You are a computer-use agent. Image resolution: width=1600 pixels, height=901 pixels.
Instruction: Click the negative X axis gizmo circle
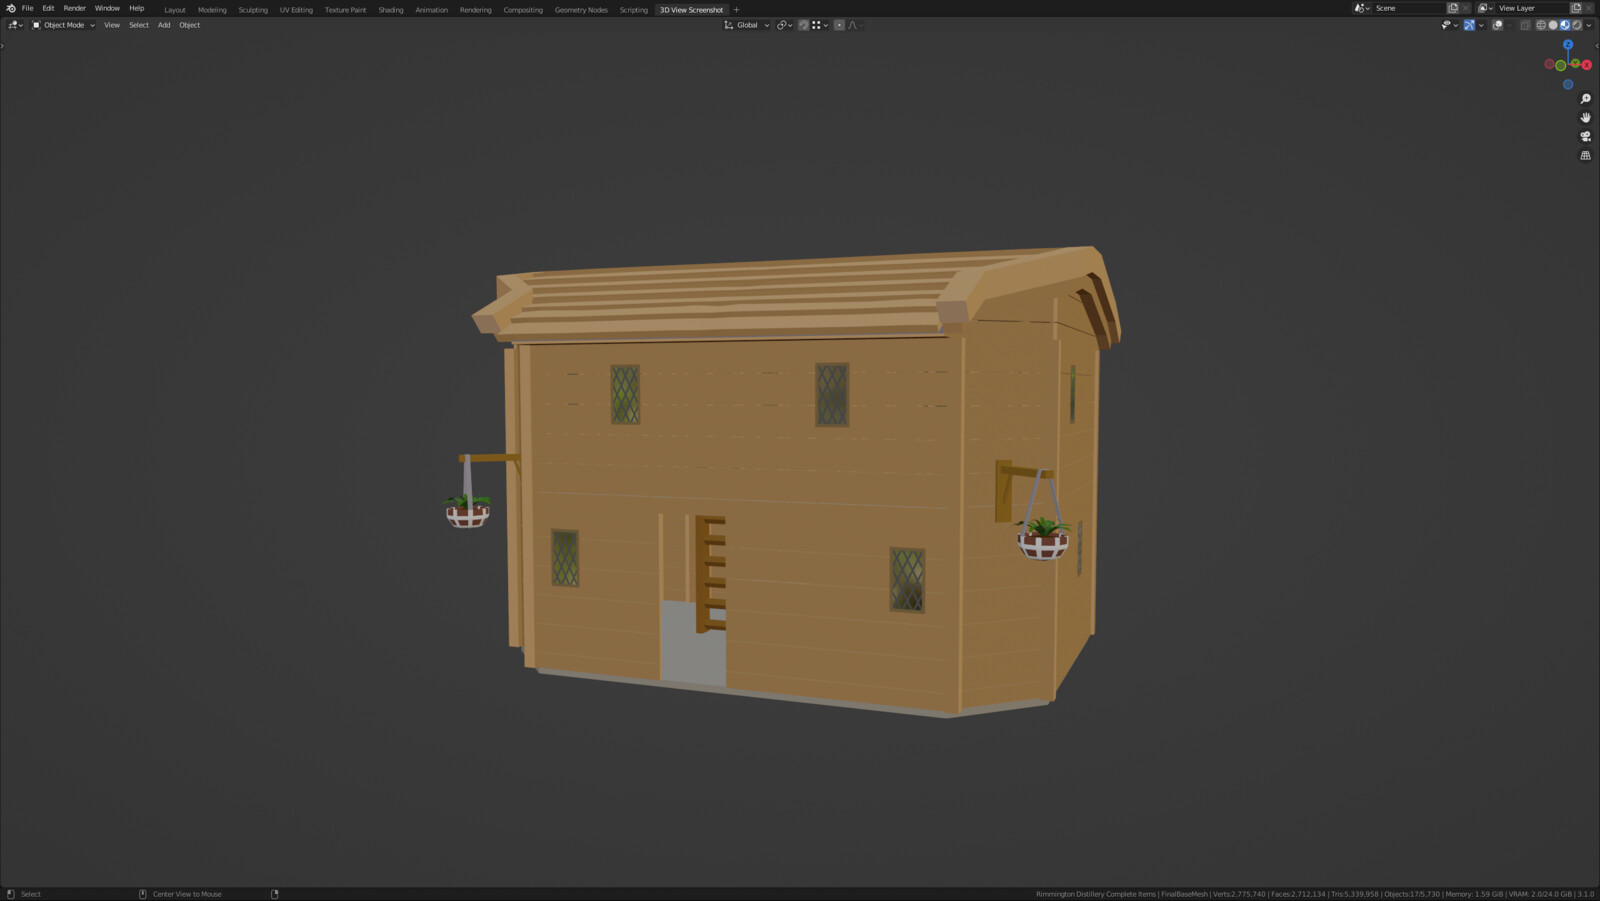coord(1549,64)
